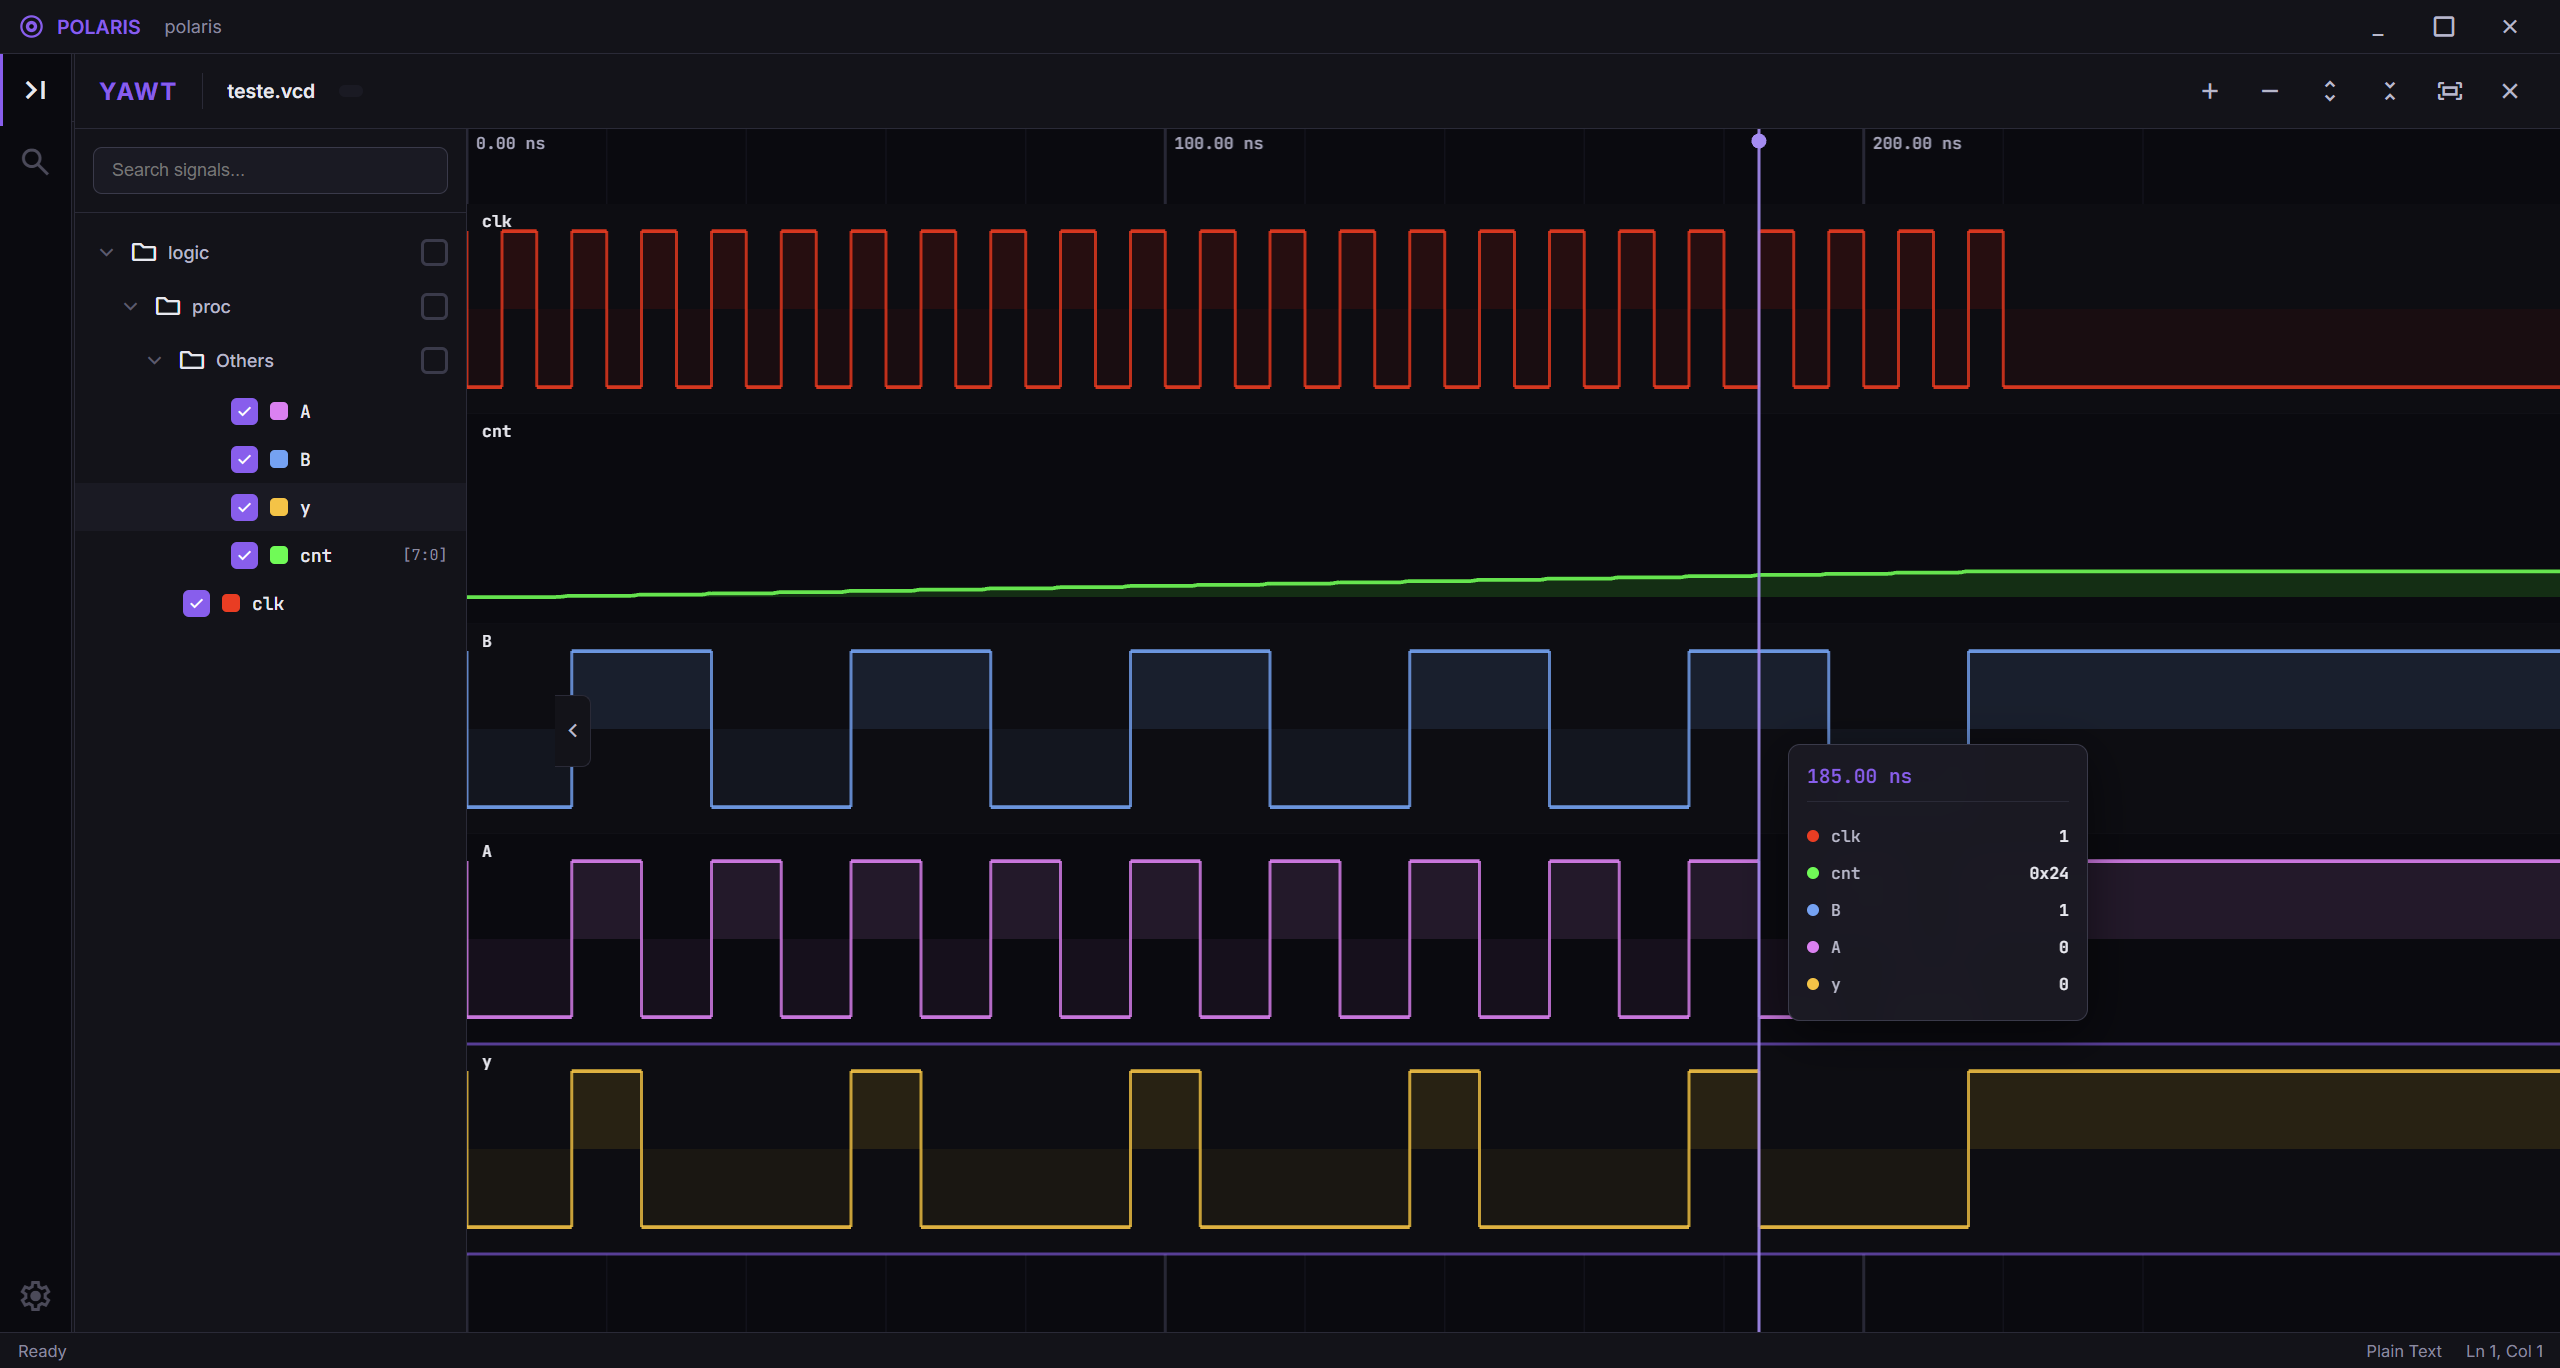Click the POLARIS app name in the title bar
Screen dimensions: 2560x1368
click(x=98, y=27)
